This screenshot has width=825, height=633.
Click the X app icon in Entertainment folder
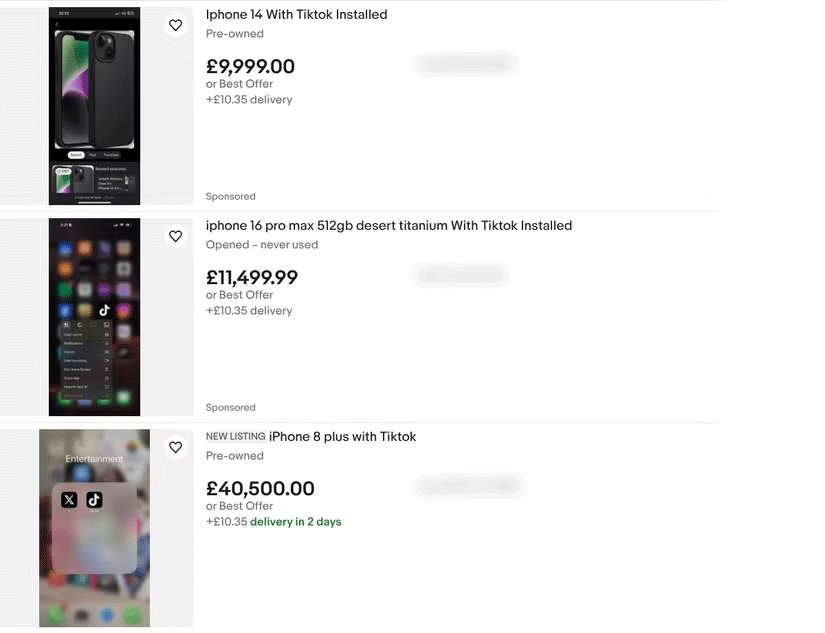tap(69, 499)
